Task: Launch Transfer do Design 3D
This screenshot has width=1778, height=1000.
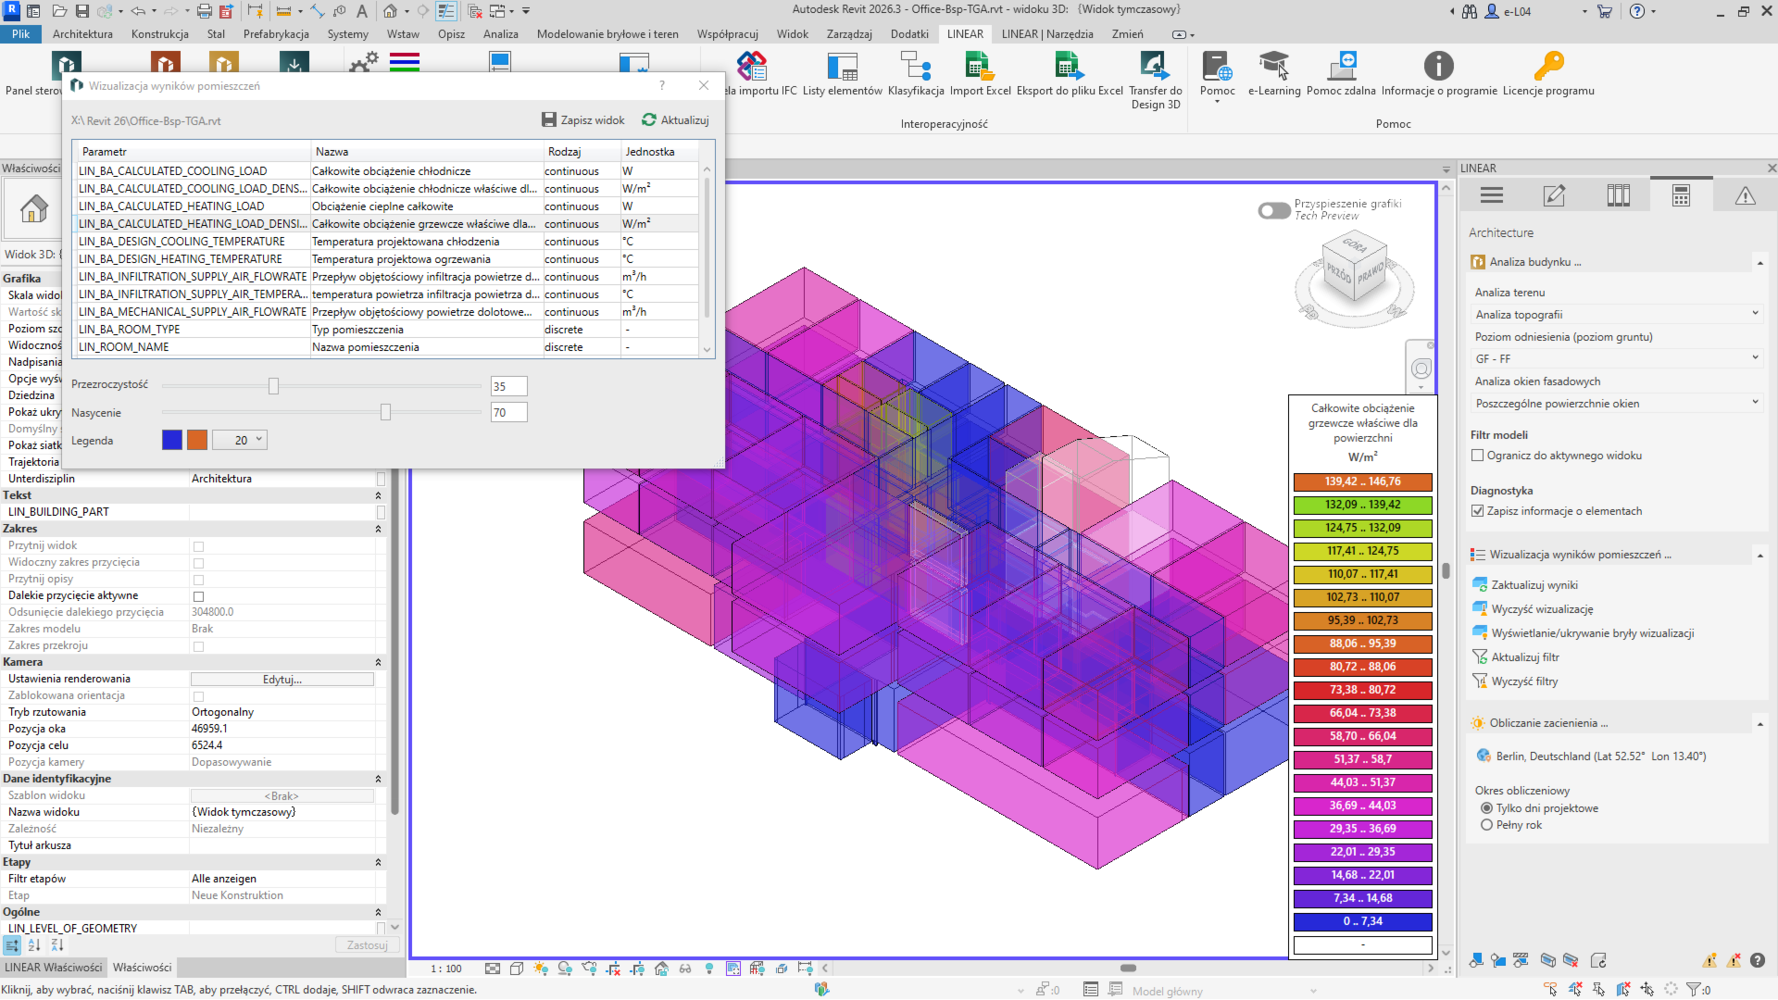Action: [x=1155, y=68]
